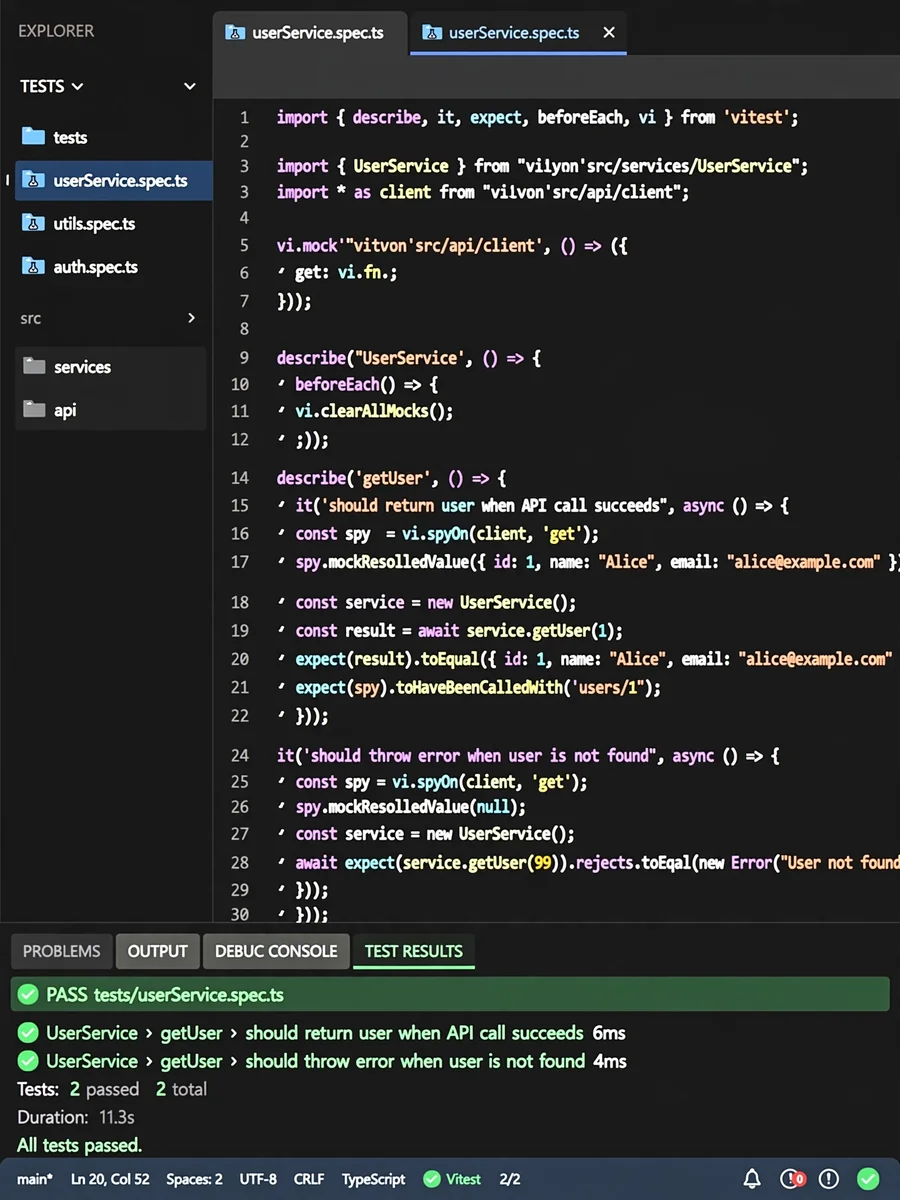Click describe('getUser' on line 14
Image resolution: width=900 pixels, height=1200 pixels.
click(355, 478)
